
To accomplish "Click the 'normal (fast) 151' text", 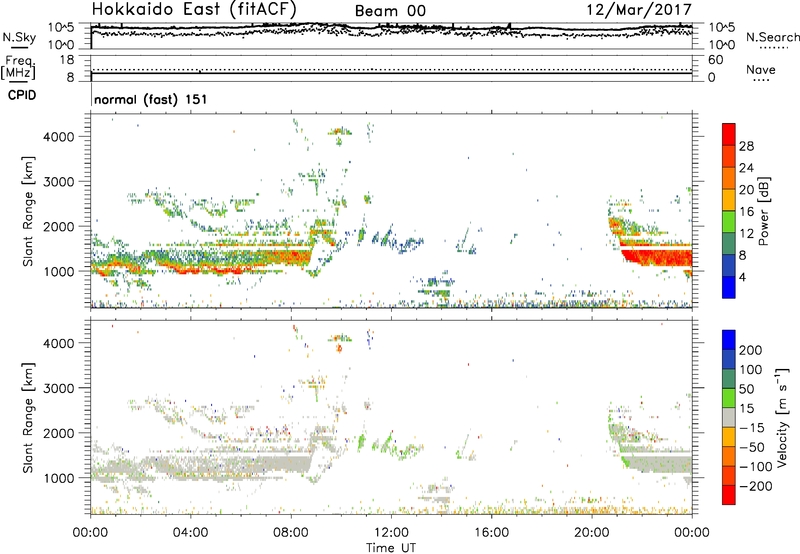I will pyautogui.click(x=151, y=99).
